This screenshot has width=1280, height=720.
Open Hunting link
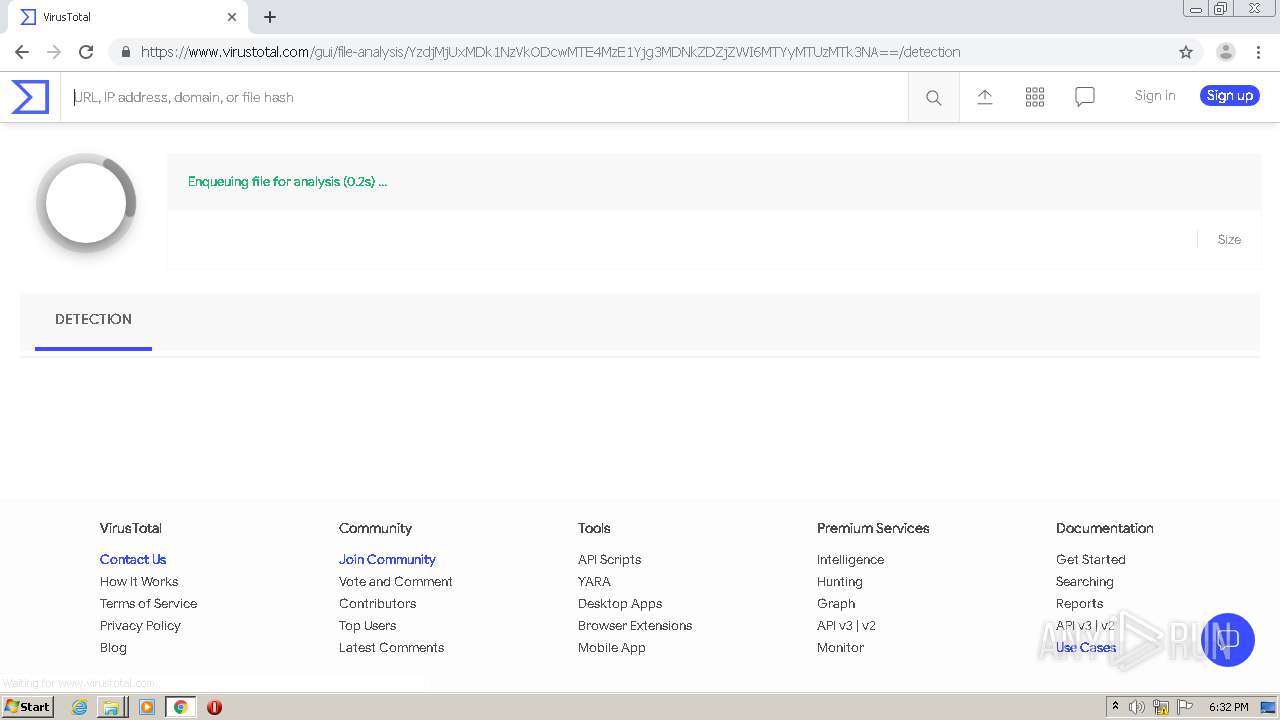pyautogui.click(x=839, y=582)
